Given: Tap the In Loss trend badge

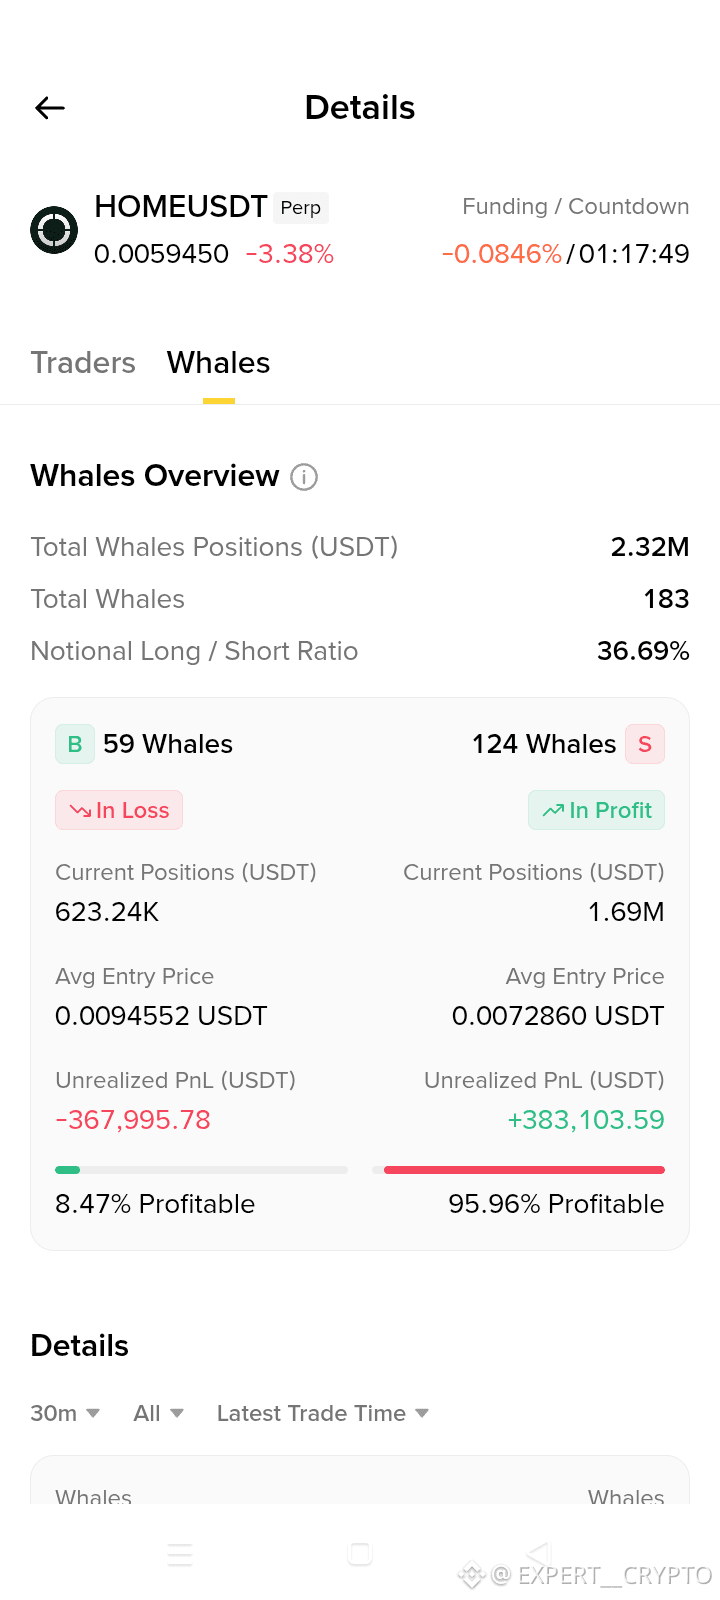Looking at the screenshot, I should (119, 810).
